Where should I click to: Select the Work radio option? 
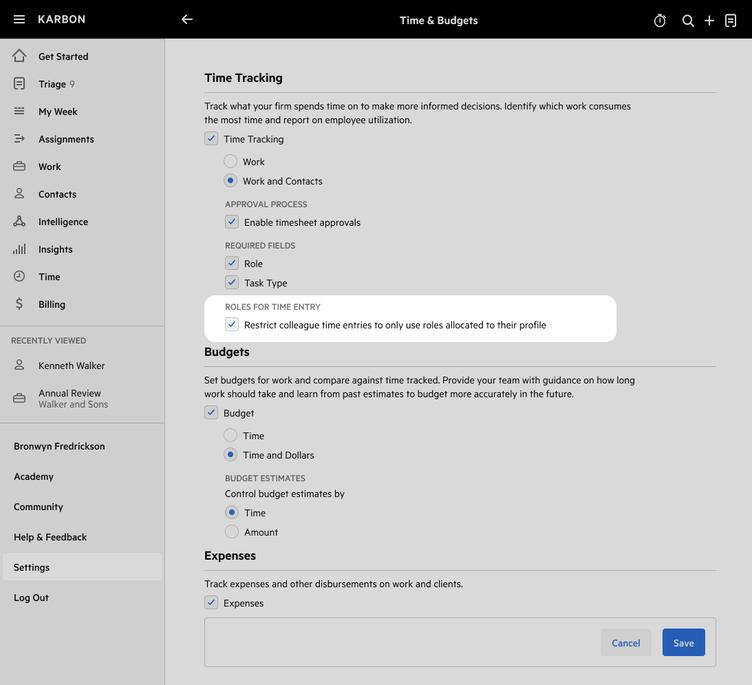point(231,162)
